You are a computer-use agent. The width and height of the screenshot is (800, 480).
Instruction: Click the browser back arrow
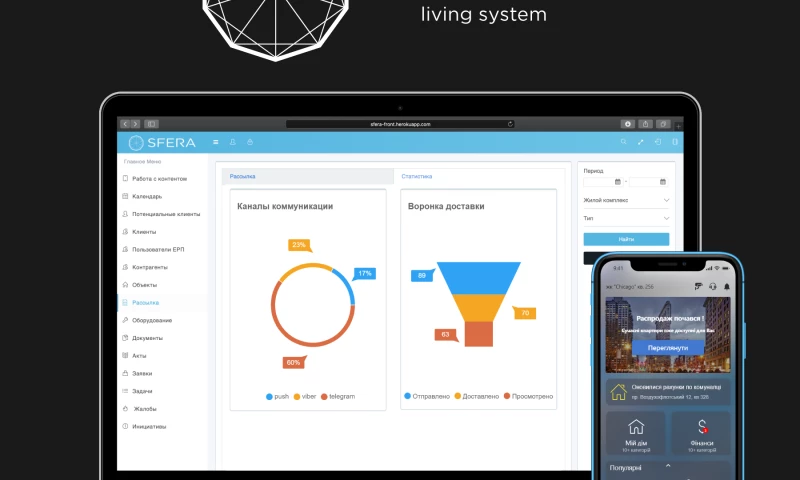(x=125, y=124)
